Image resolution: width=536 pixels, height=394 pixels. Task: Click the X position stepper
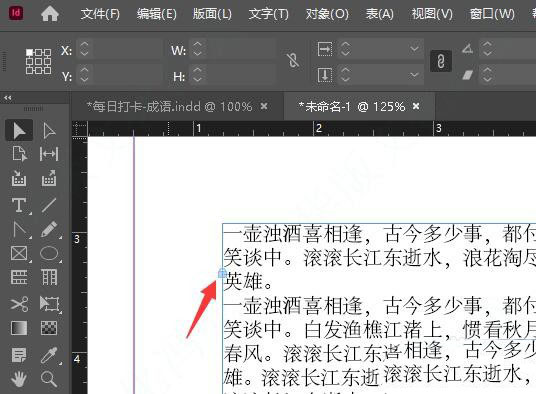pyautogui.click(x=84, y=49)
